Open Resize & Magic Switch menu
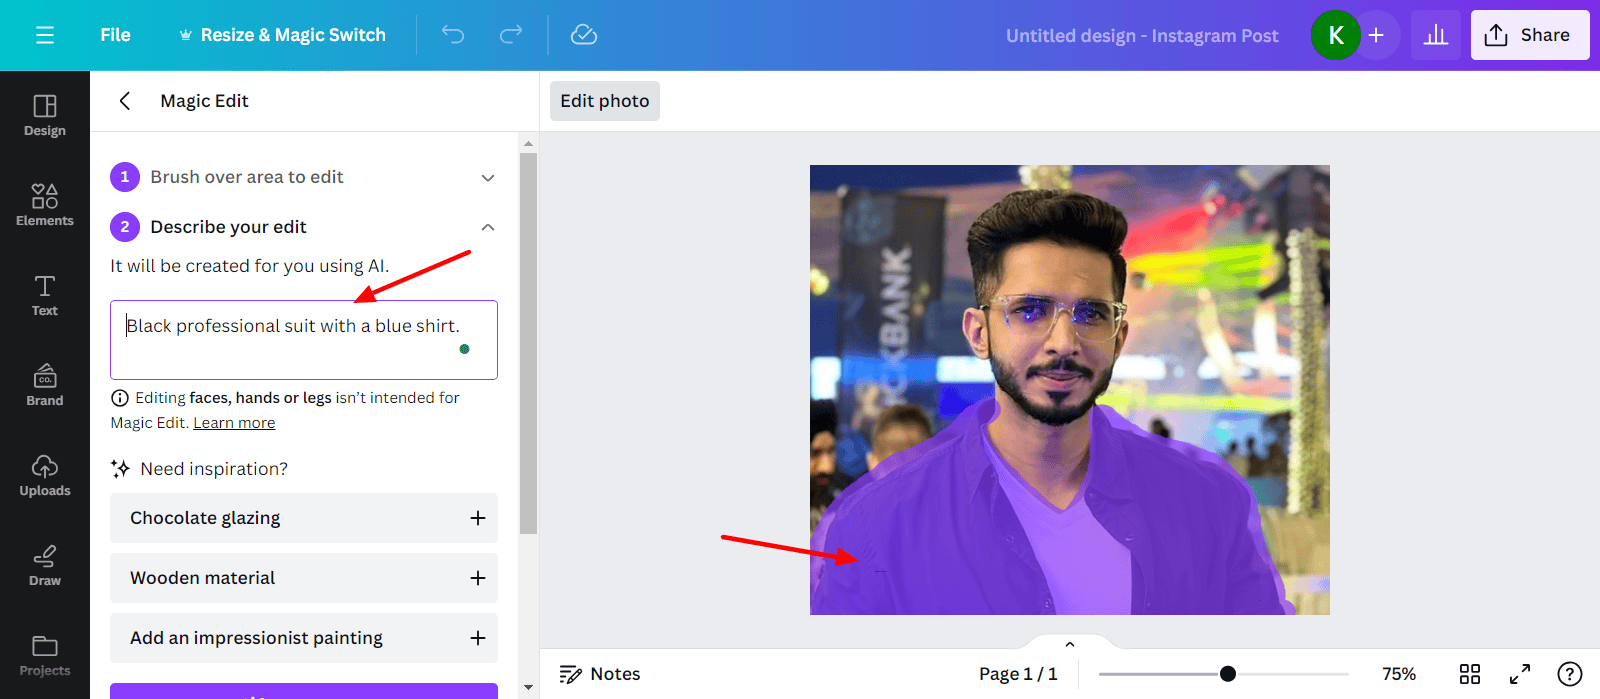The image size is (1600, 699). 282,35
